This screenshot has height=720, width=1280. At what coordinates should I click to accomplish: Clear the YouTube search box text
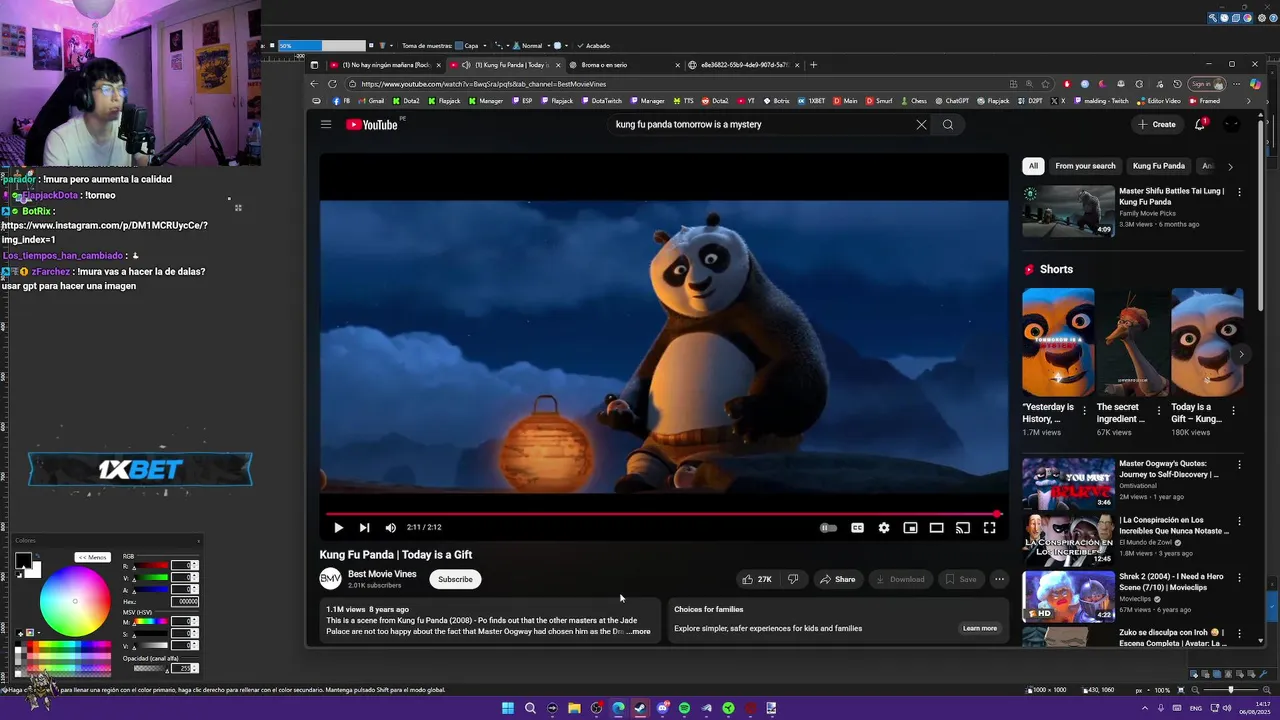point(921,124)
